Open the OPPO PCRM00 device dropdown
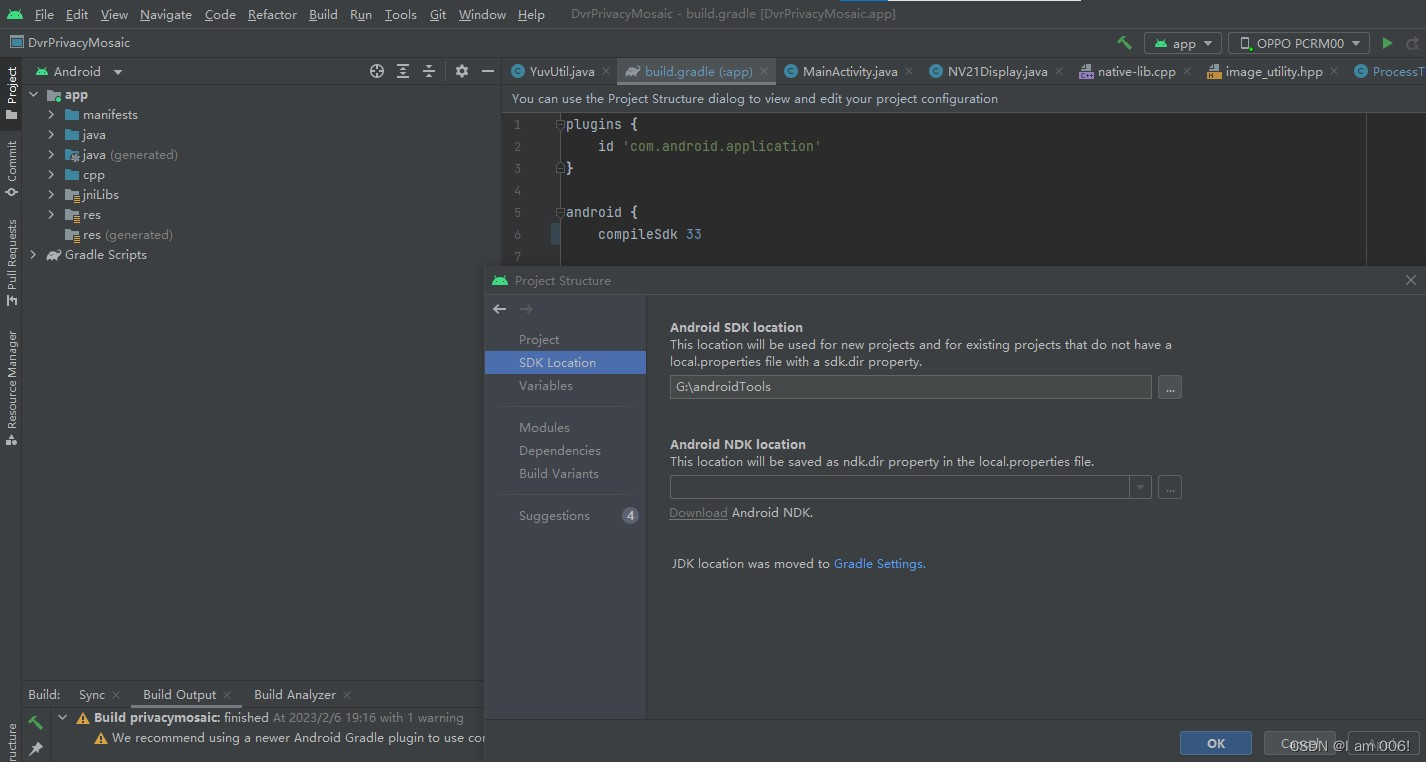Screen dimensions: 1426x762 point(1298,43)
